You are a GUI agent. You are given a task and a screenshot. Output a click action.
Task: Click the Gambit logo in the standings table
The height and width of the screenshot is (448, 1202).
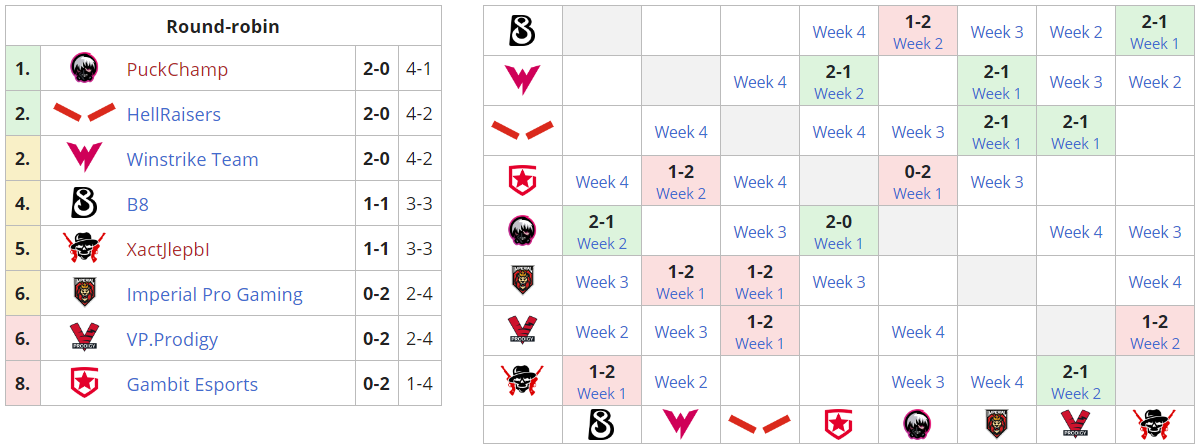(83, 384)
